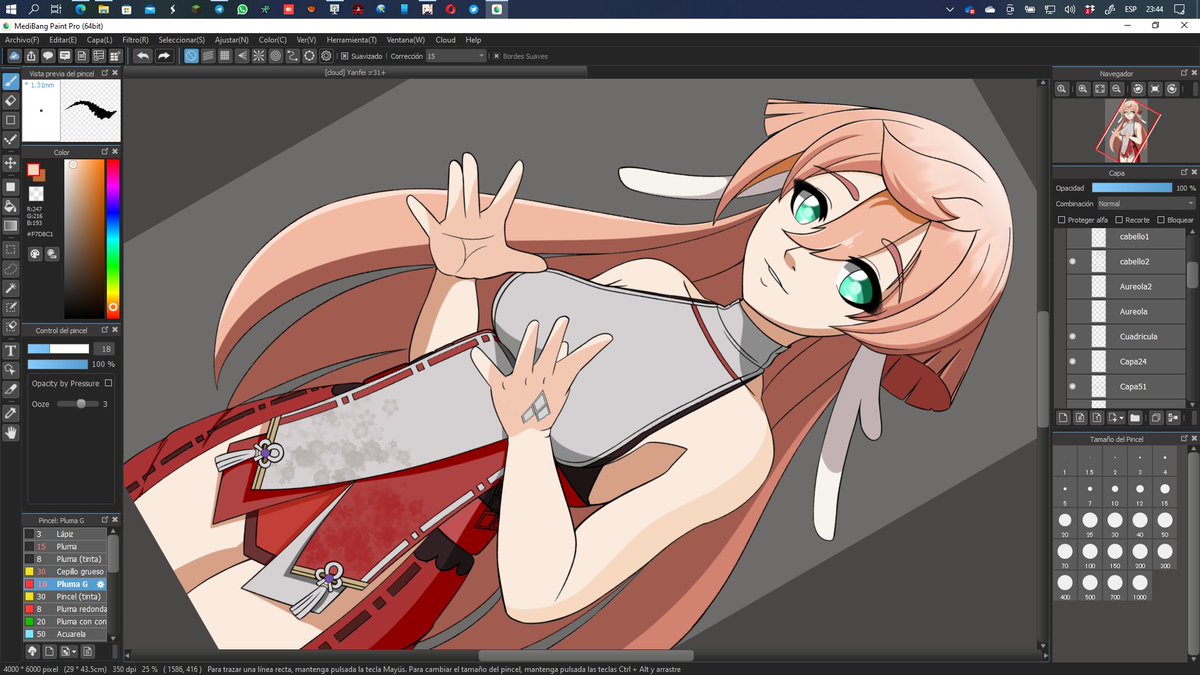Select the Gradient tool
The width and height of the screenshot is (1200, 675).
point(11,226)
